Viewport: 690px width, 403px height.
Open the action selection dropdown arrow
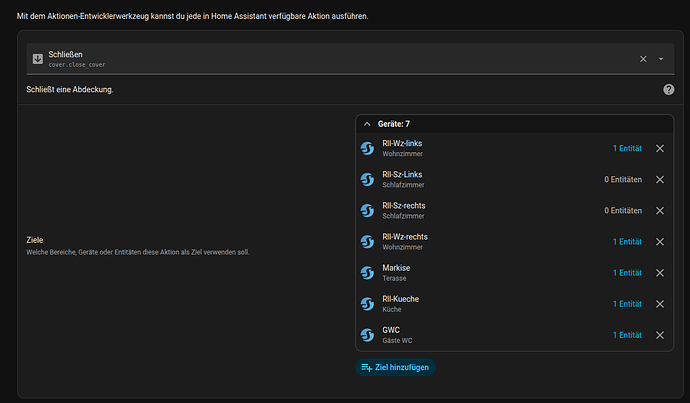click(x=661, y=59)
